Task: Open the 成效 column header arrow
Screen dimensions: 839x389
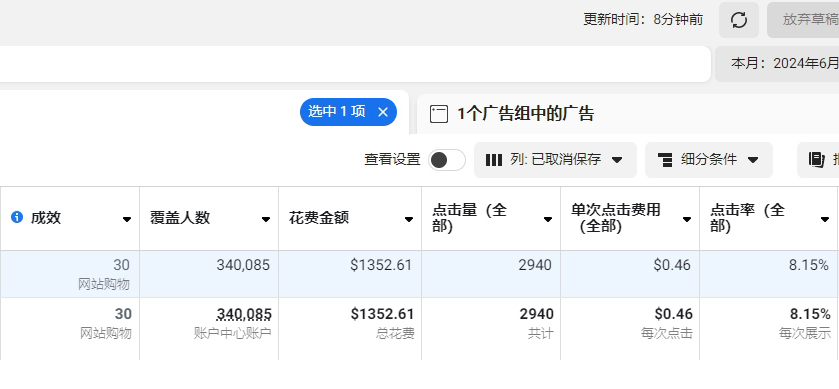Action: coord(127,219)
